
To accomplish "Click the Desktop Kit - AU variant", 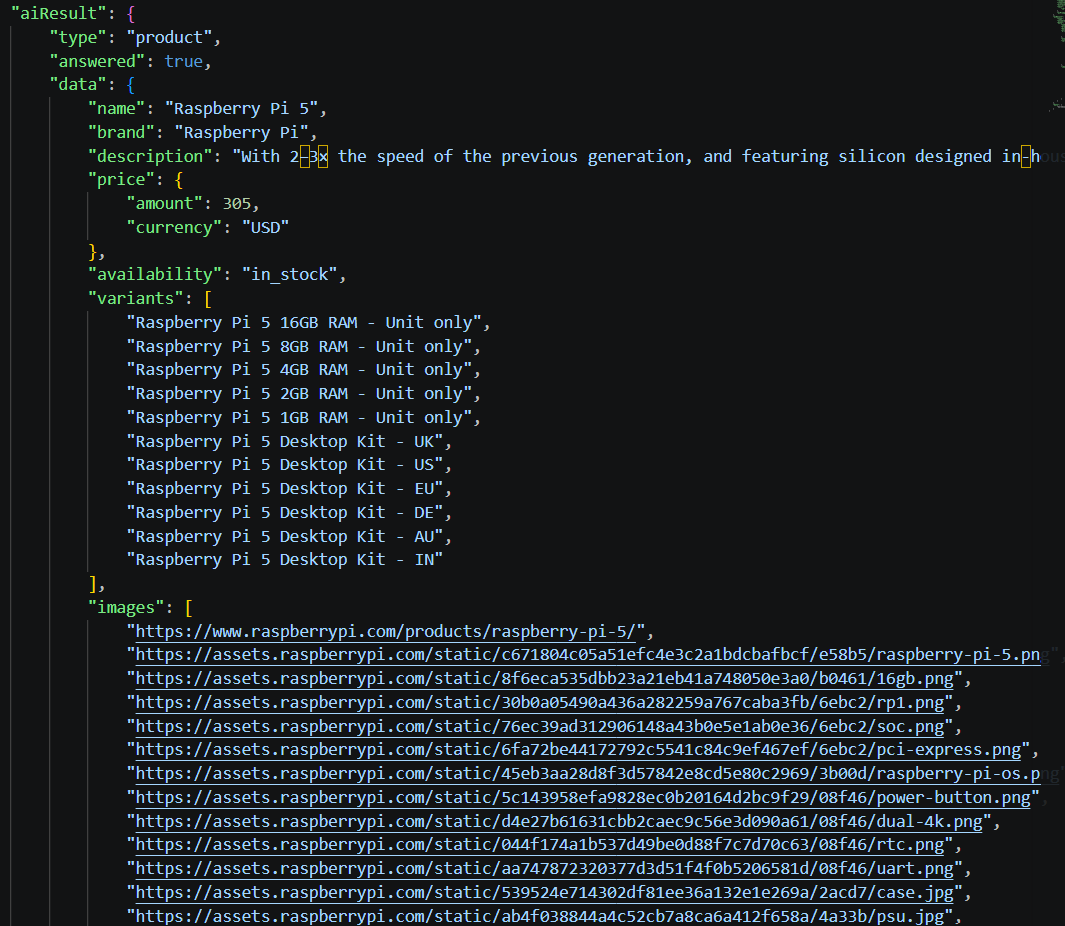I will (x=285, y=537).
